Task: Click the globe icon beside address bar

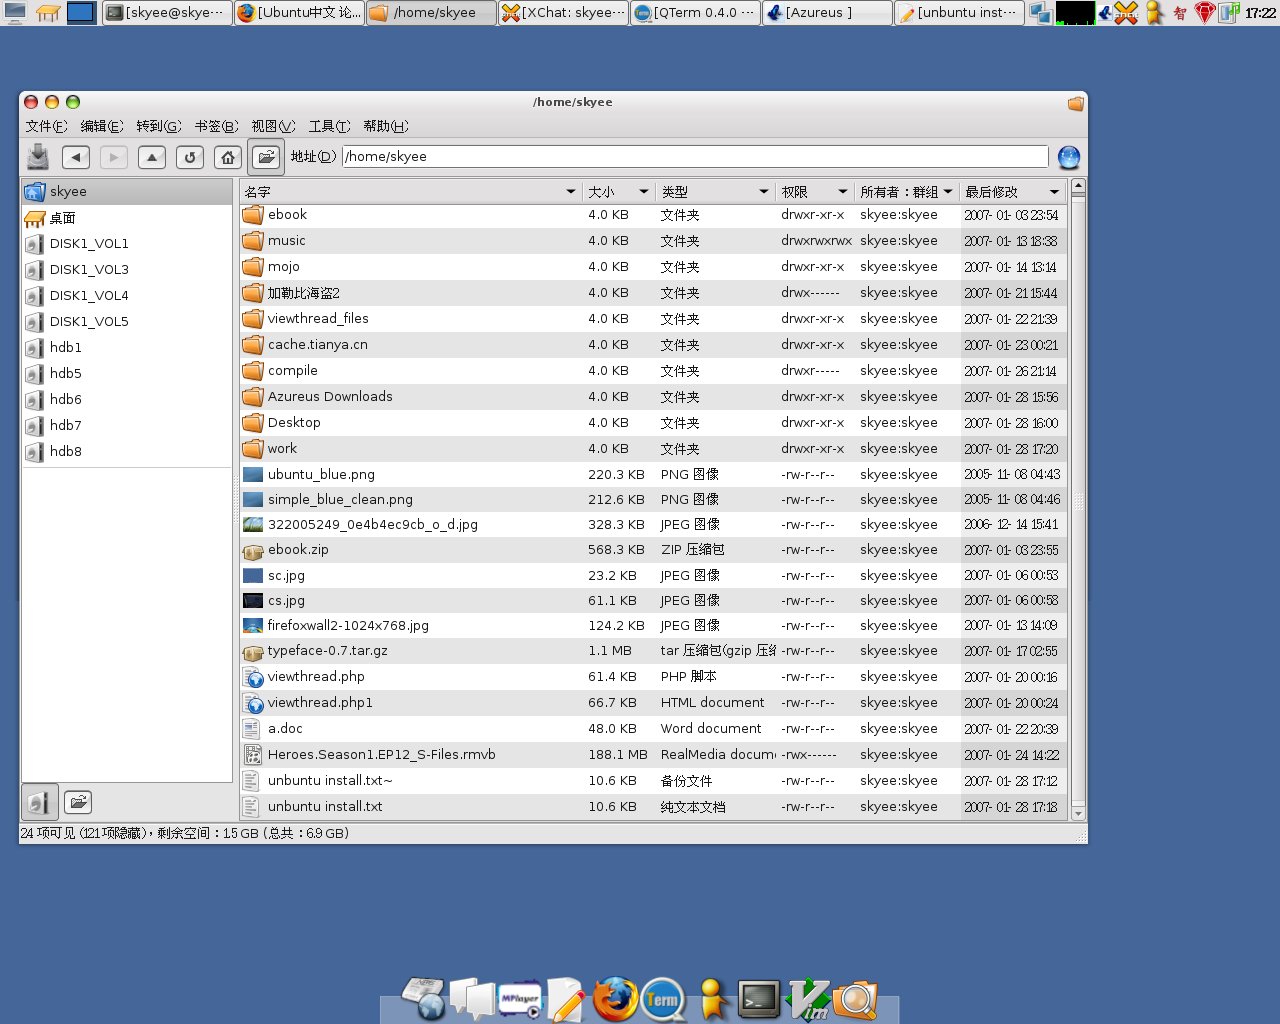Action: click(1068, 157)
